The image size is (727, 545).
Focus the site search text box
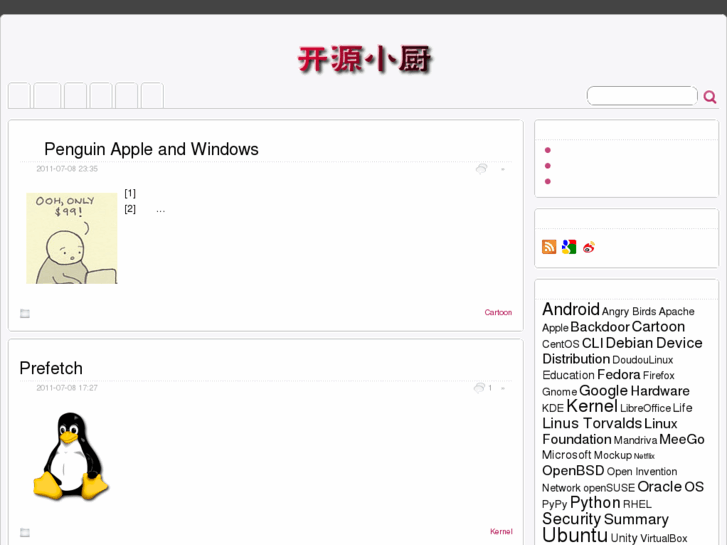[642, 96]
